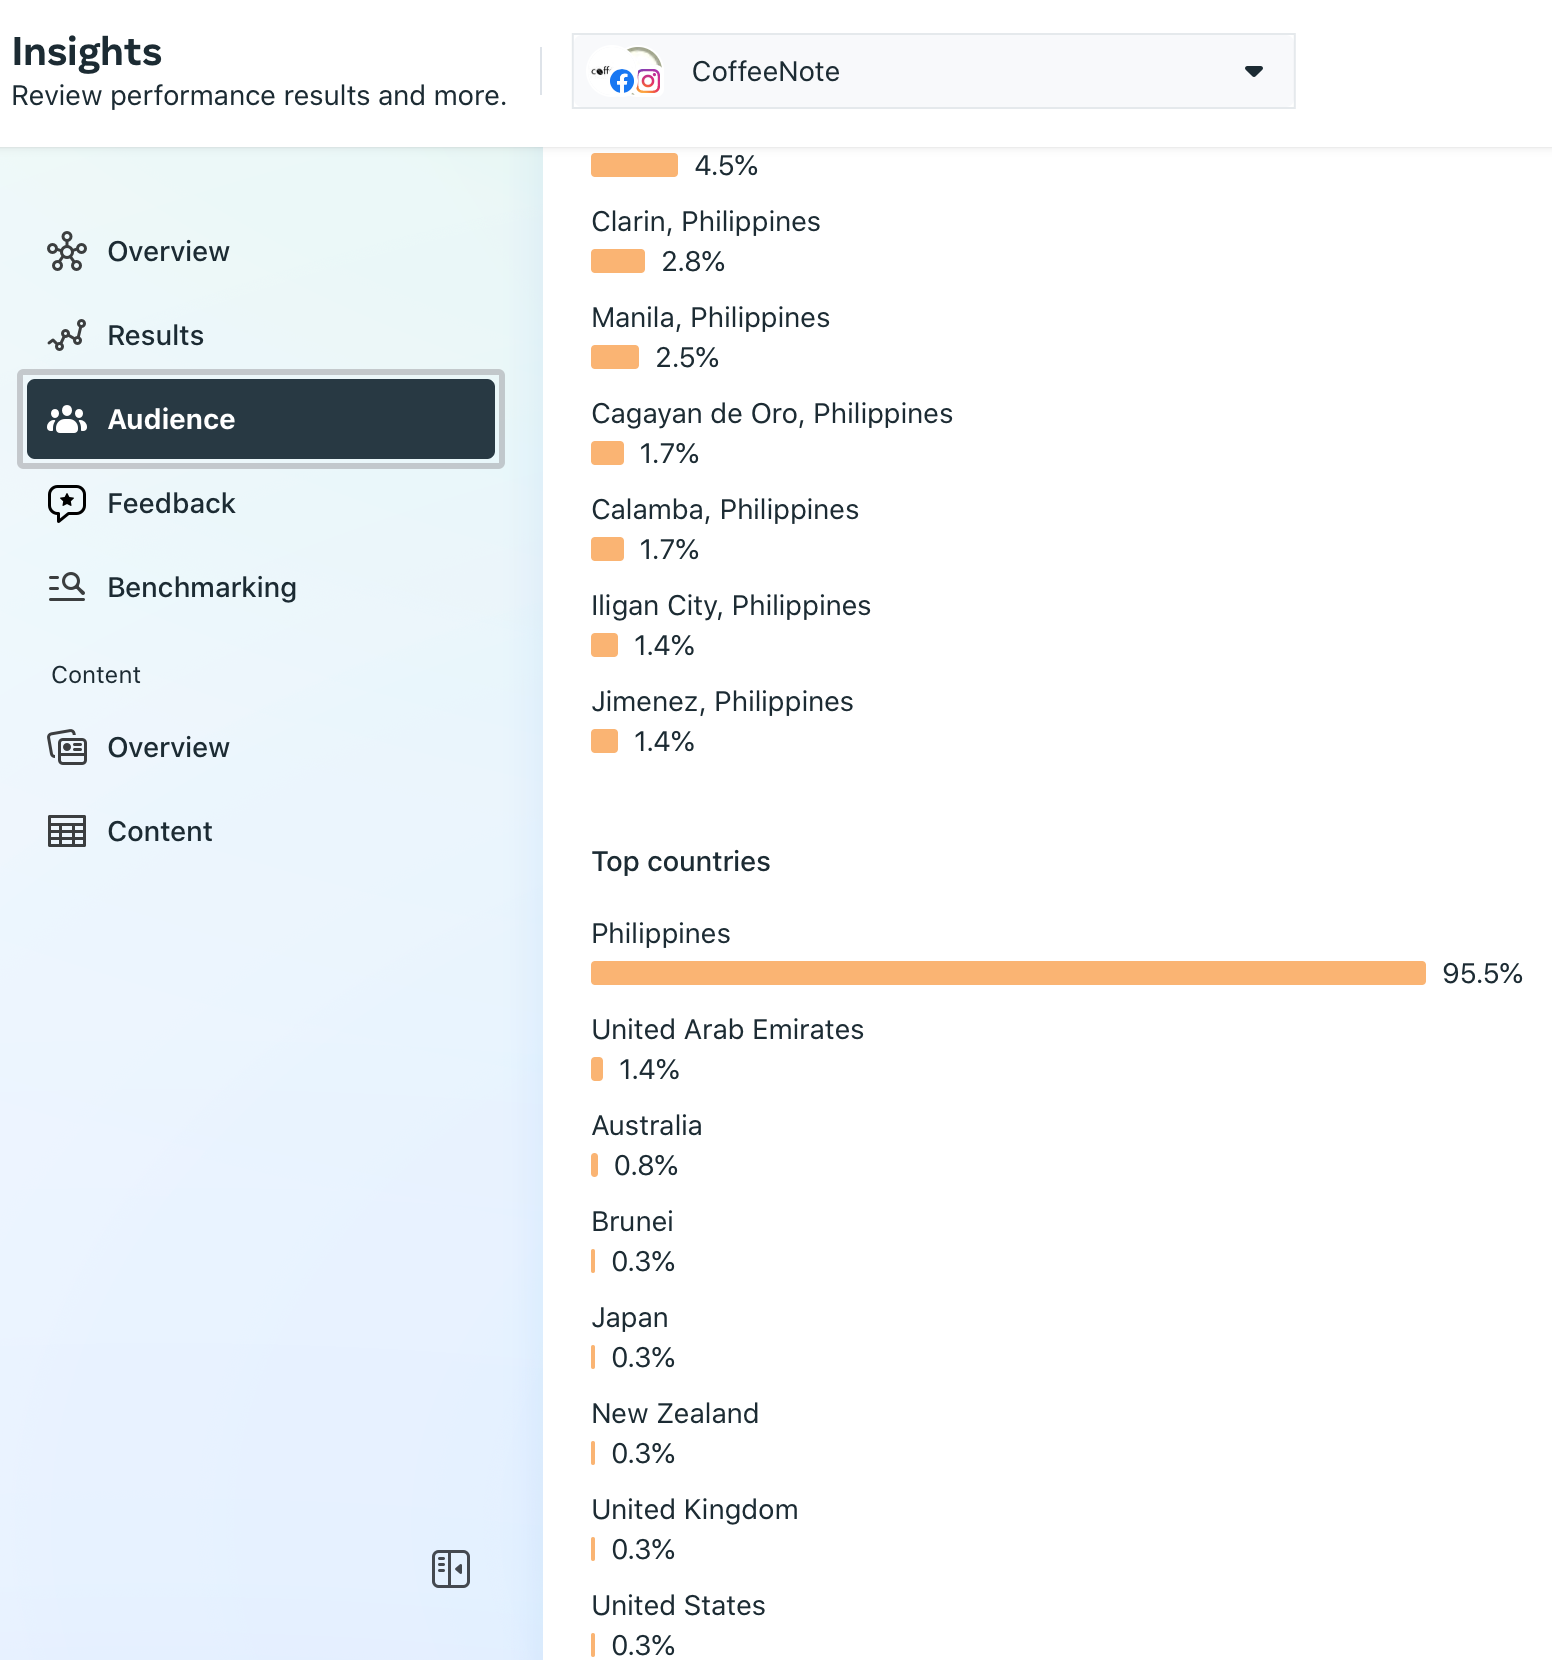
Task: Click the Philippines 95.5% bar
Action: pyautogui.click(x=1008, y=973)
